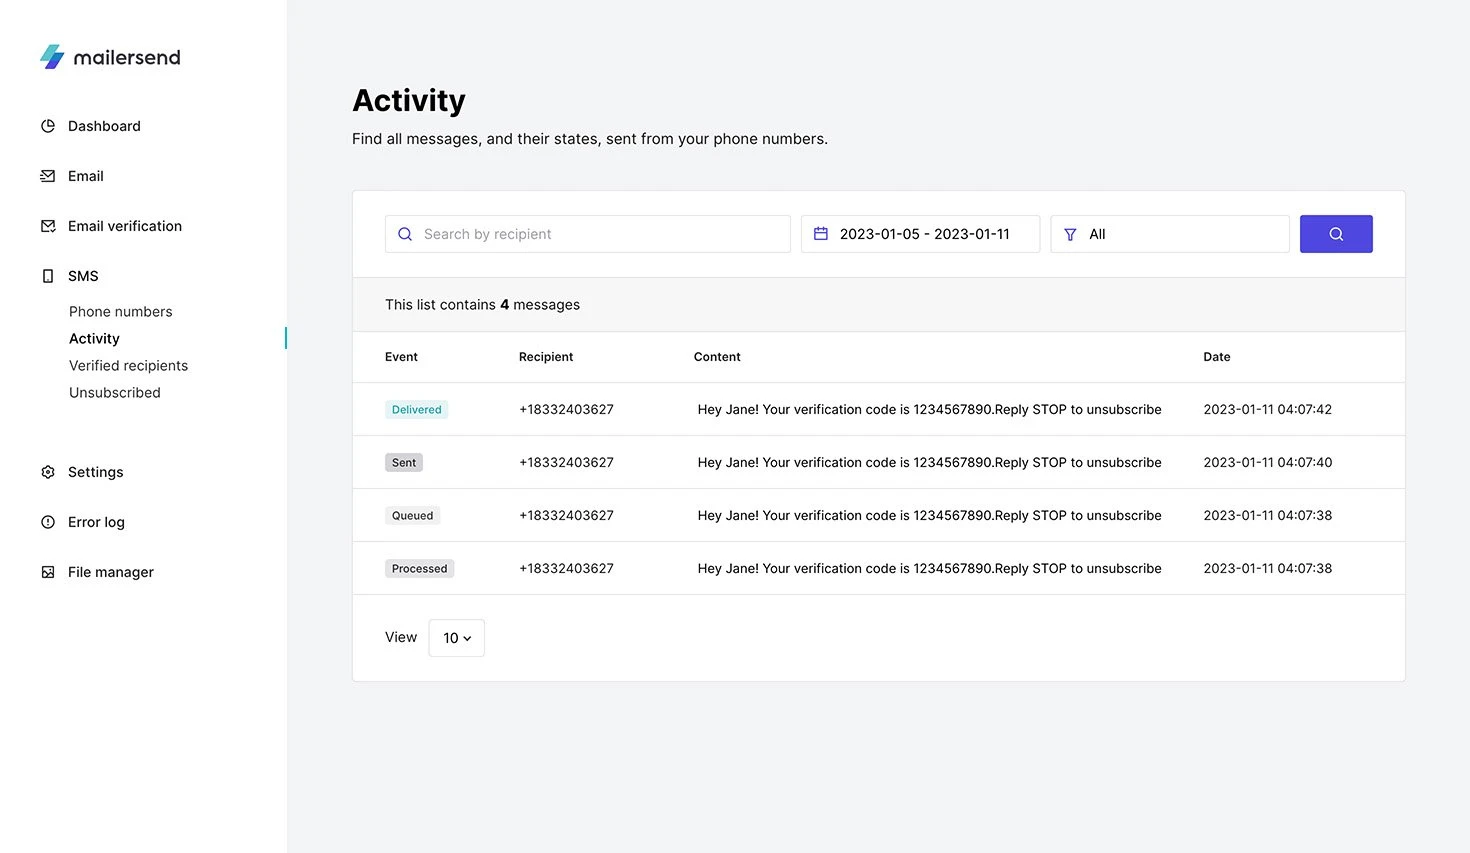
Task: Click the File manager image icon
Action: 48,572
